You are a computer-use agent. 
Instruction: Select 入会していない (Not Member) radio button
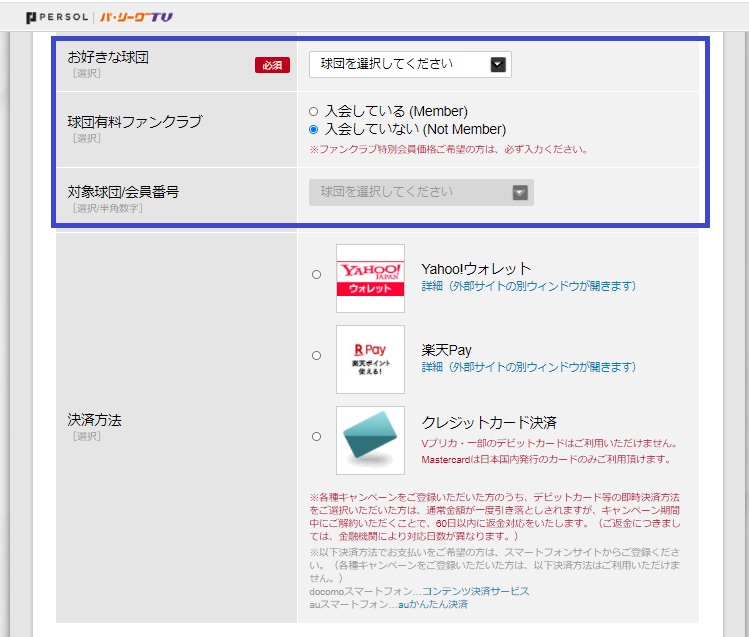[314, 129]
